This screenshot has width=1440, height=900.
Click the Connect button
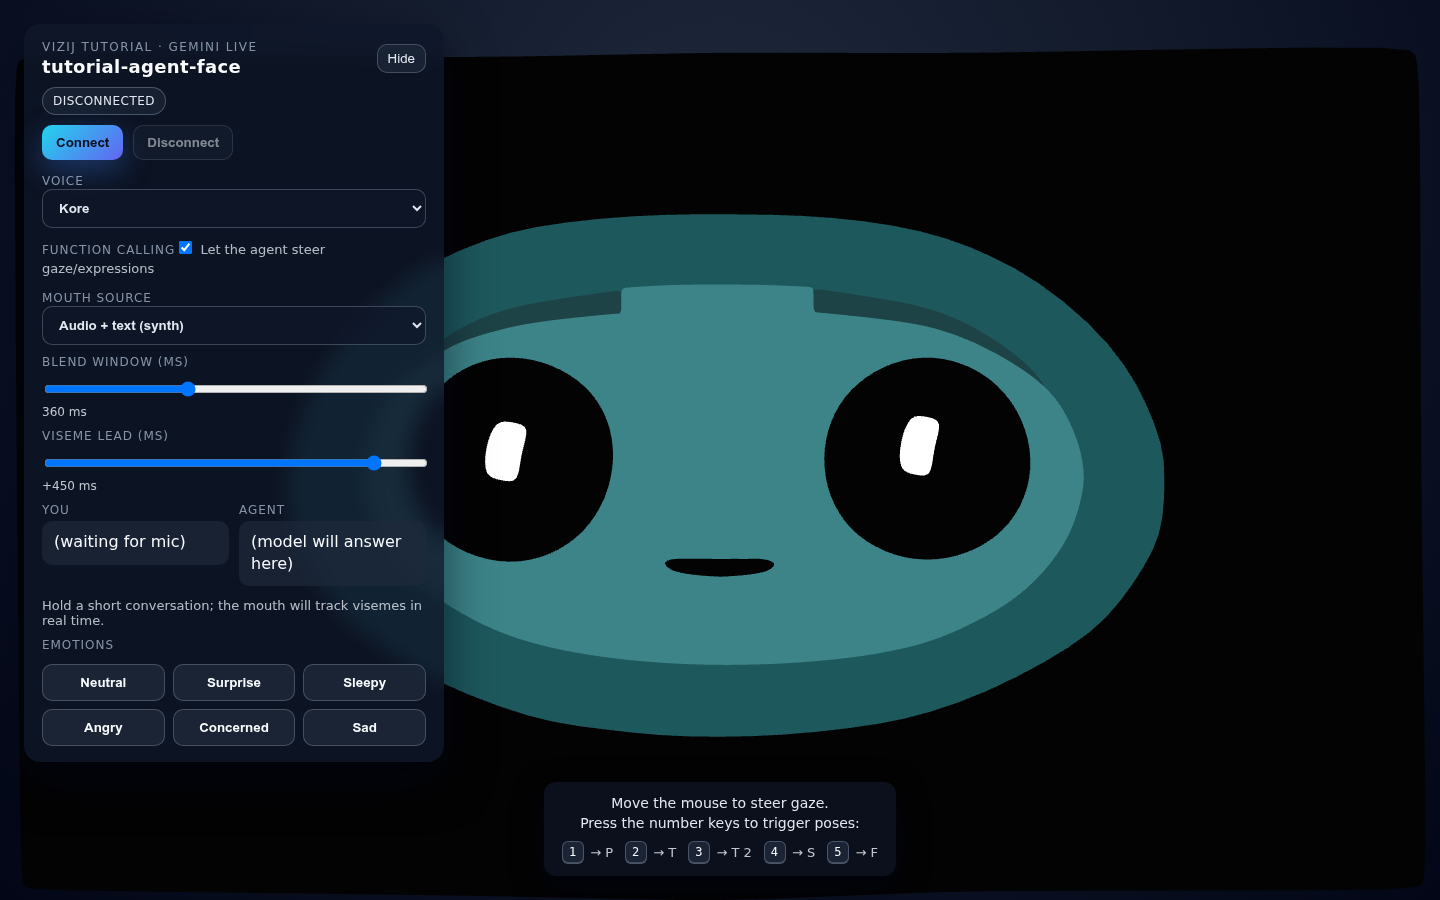tap(82, 143)
